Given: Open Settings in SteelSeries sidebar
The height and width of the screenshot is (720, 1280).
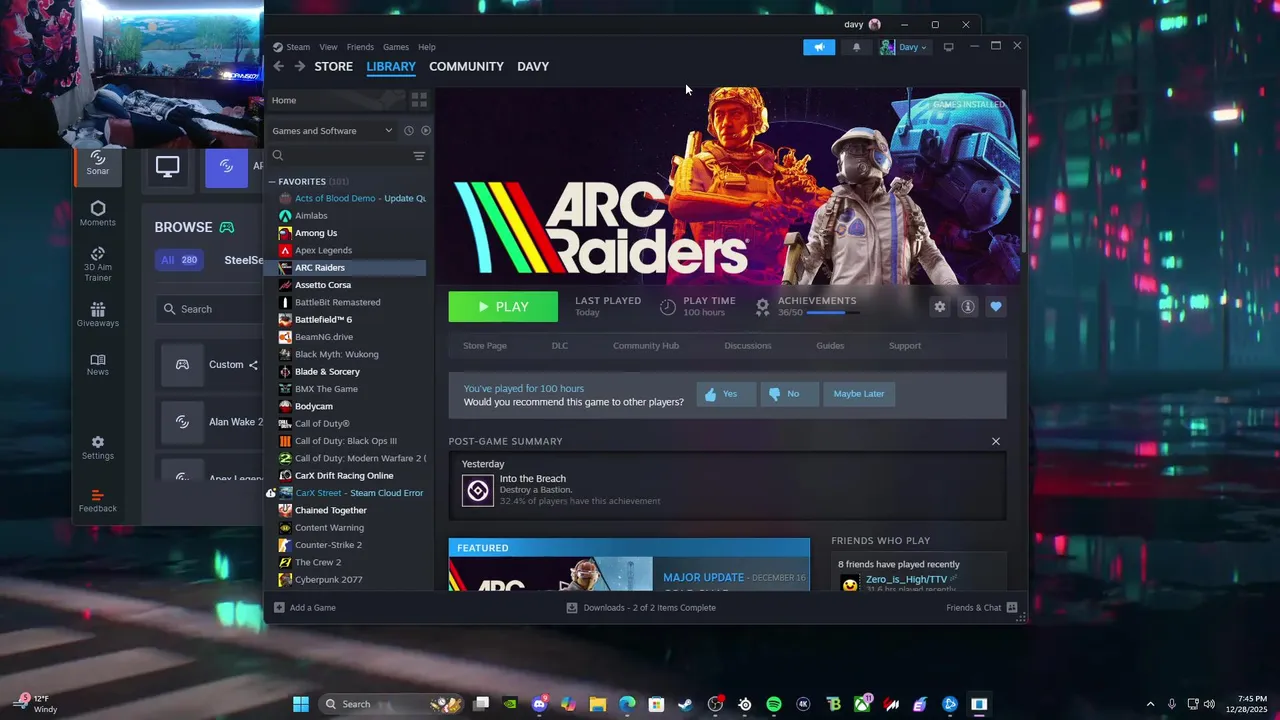Looking at the screenshot, I should [98, 447].
